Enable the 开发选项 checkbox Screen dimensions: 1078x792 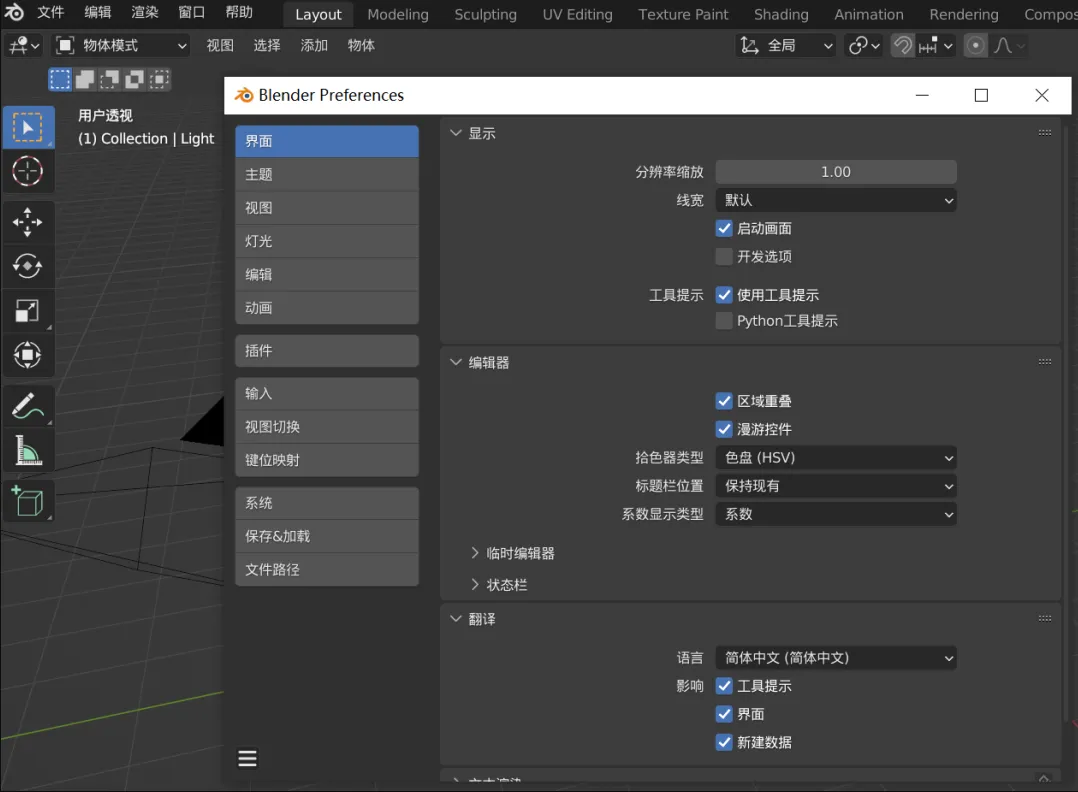(x=725, y=257)
